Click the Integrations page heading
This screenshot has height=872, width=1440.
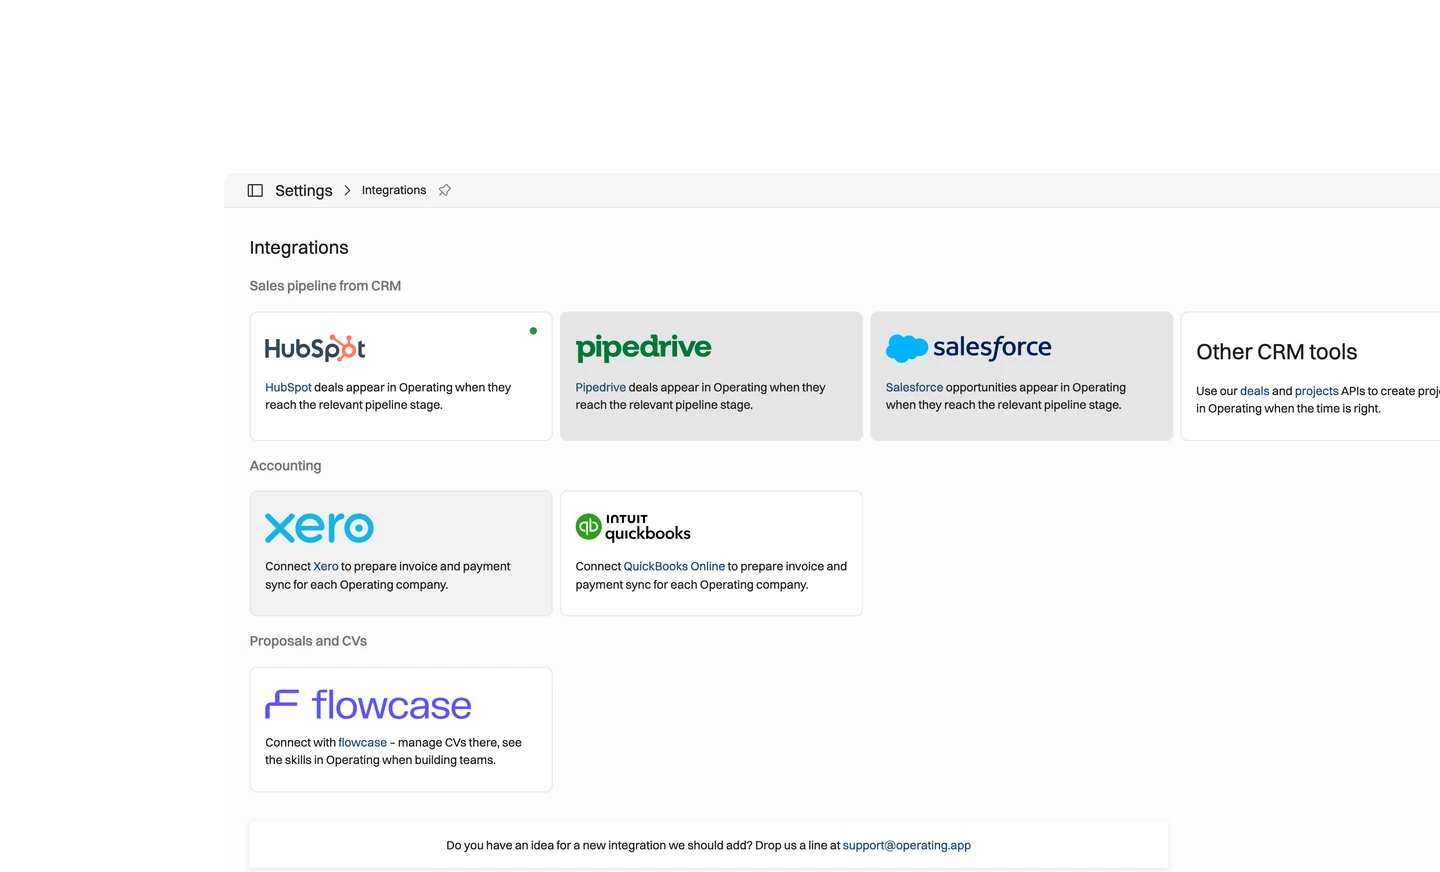(x=299, y=247)
